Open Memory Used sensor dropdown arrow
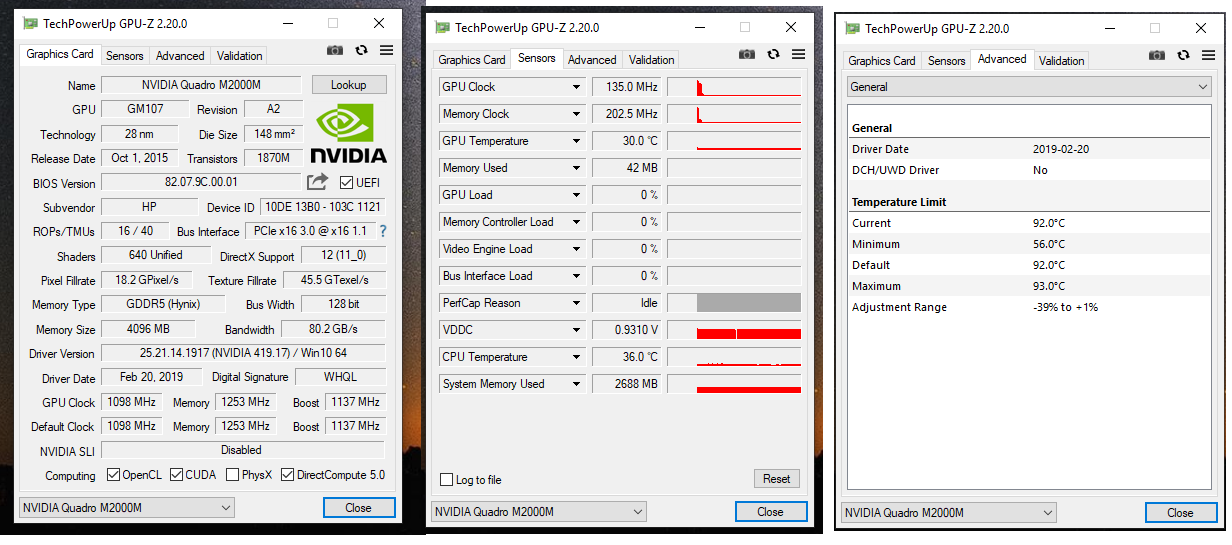The image size is (1232, 545). pyautogui.click(x=576, y=168)
